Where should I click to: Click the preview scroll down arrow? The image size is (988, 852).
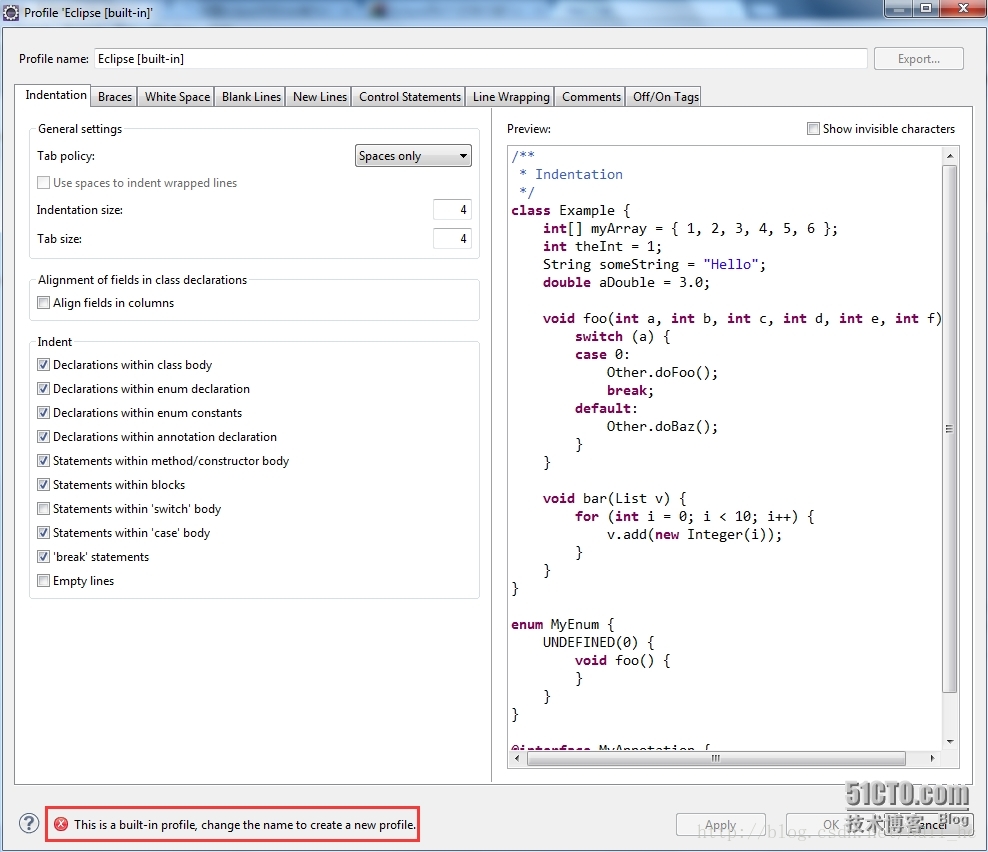(x=950, y=742)
